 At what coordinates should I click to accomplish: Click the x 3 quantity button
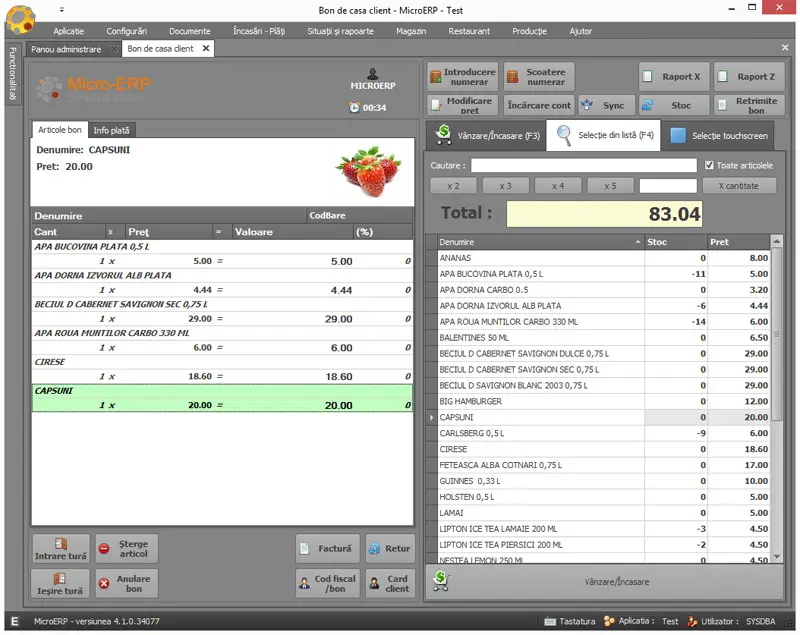505,186
